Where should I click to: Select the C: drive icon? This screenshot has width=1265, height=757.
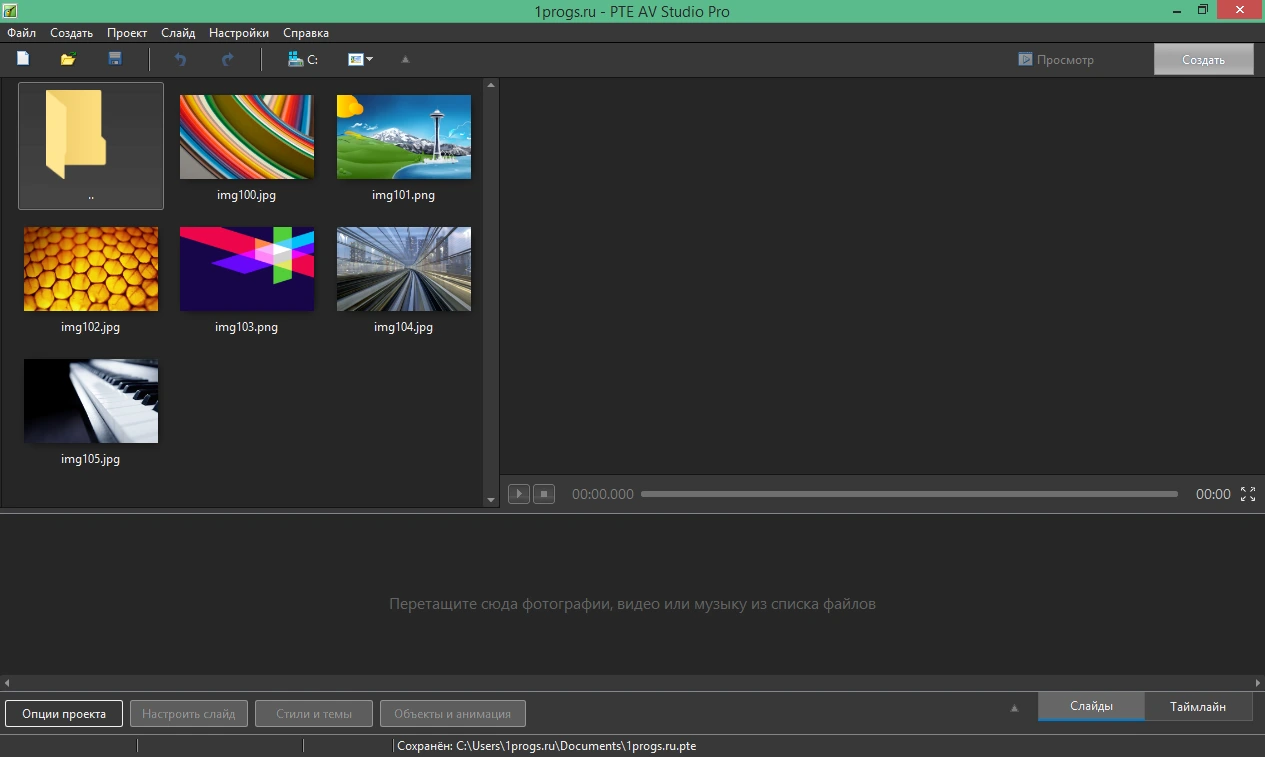click(x=302, y=59)
